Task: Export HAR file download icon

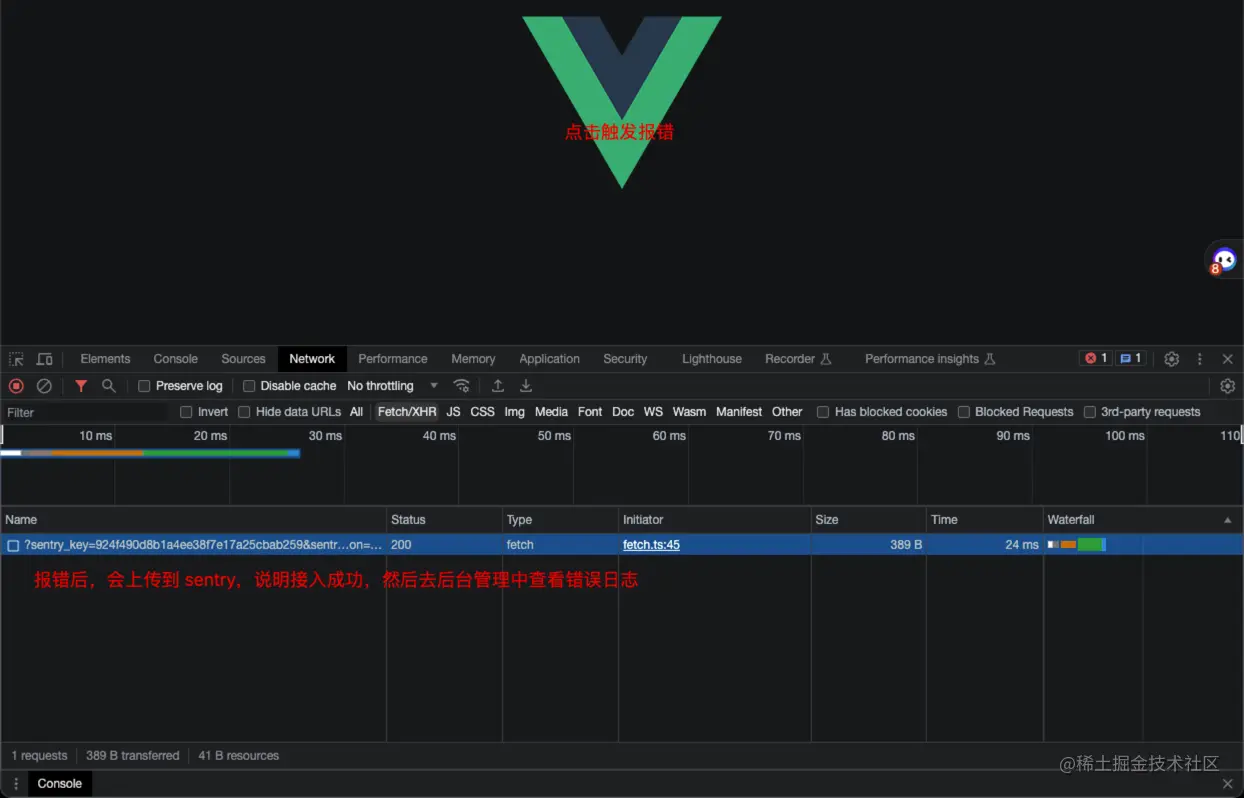Action: (x=526, y=386)
